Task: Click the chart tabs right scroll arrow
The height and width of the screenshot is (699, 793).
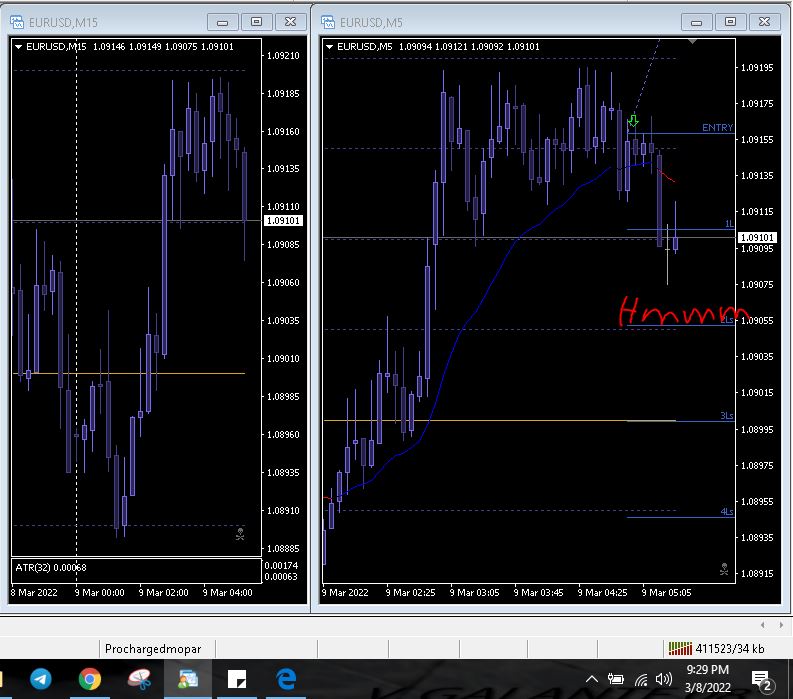Action: (x=781, y=625)
